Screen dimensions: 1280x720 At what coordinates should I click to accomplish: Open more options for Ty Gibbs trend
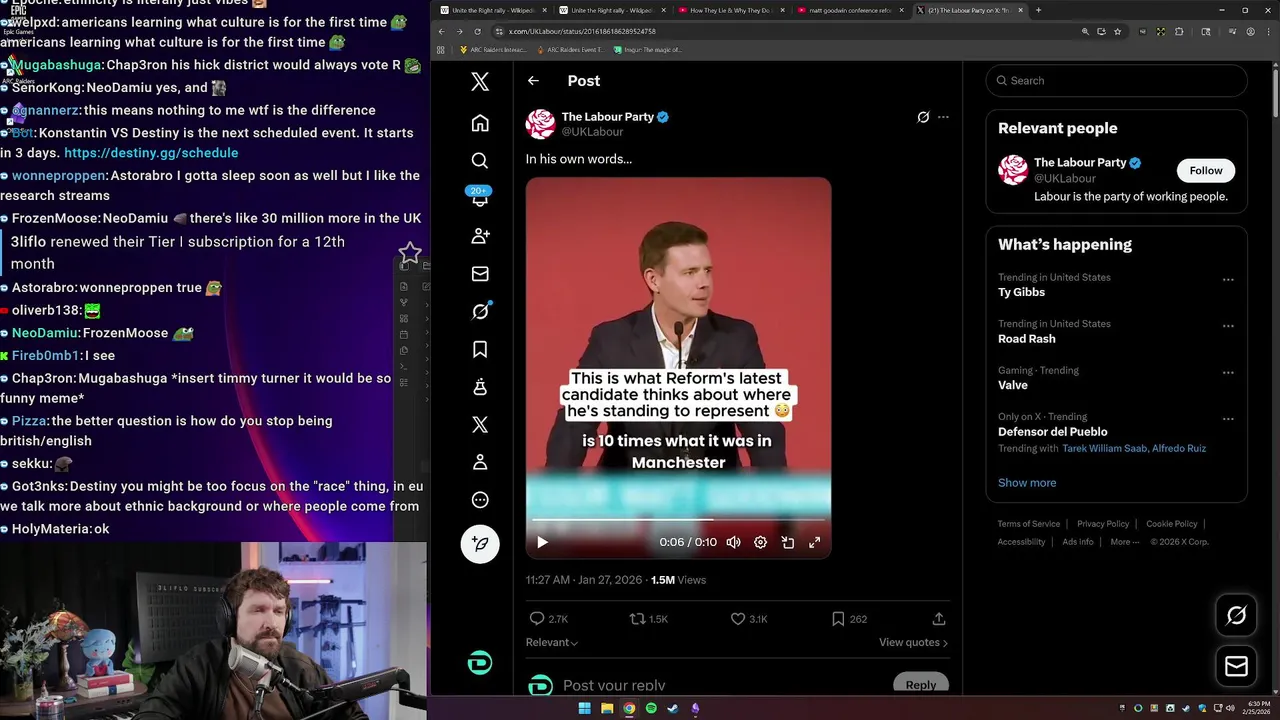click(x=1228, y=280)
